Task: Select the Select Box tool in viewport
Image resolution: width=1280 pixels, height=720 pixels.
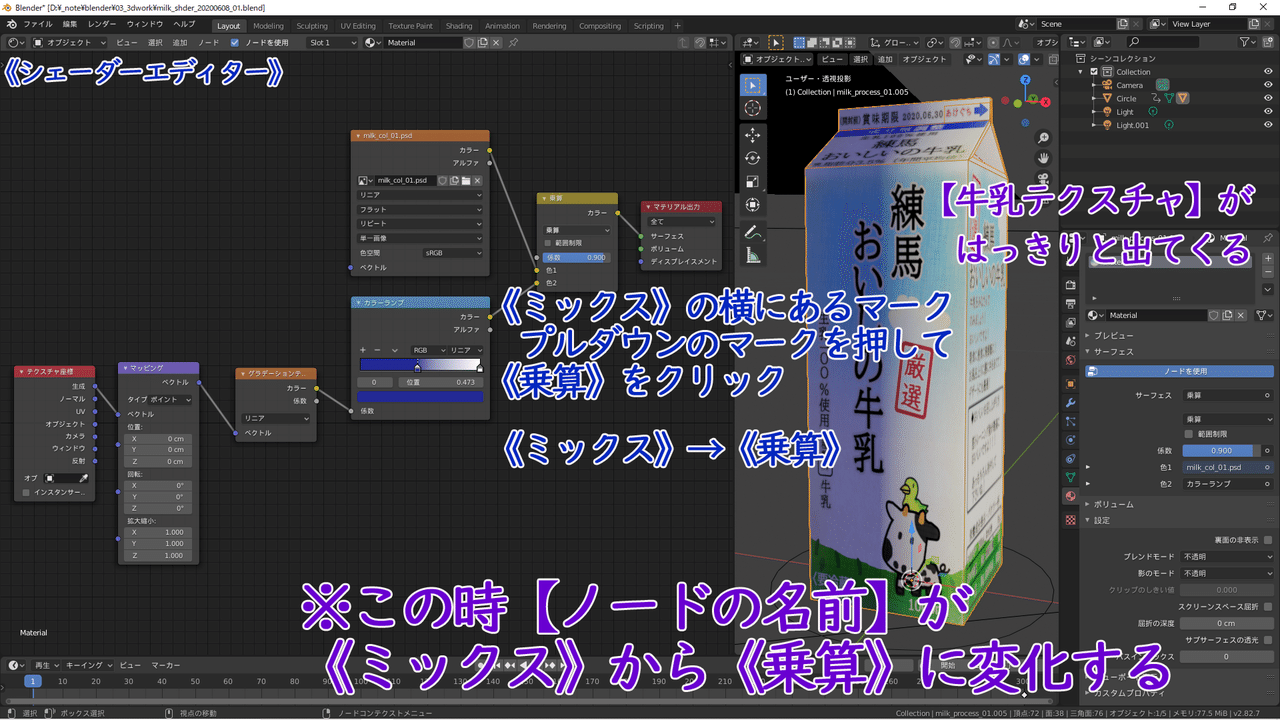Action: point(752,86)
